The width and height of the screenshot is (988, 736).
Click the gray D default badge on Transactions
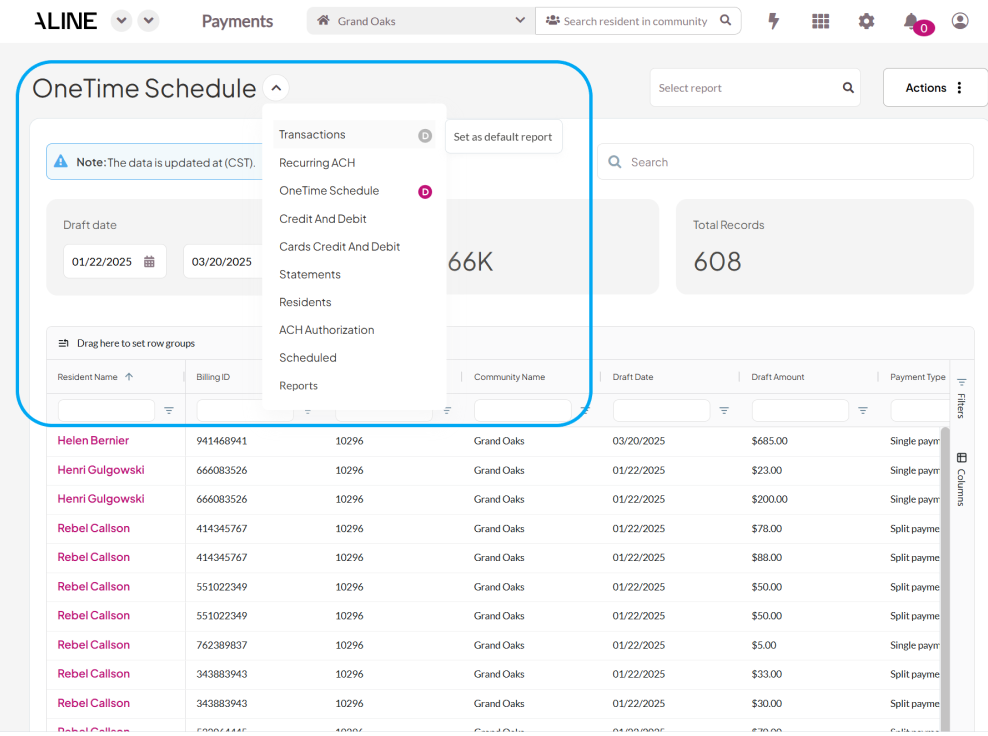(425, 135)
